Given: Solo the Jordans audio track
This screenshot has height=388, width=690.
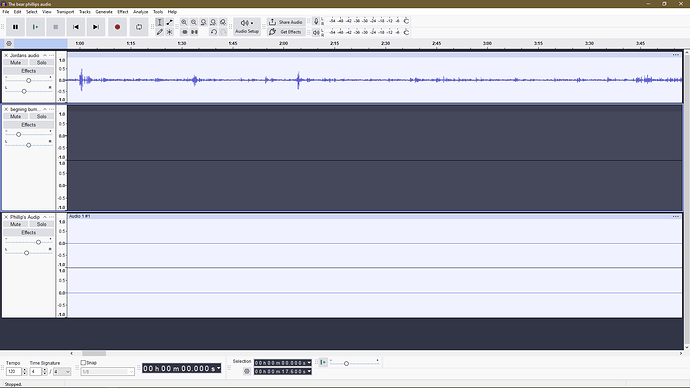Looking at the screenshot, I should 41,62.
